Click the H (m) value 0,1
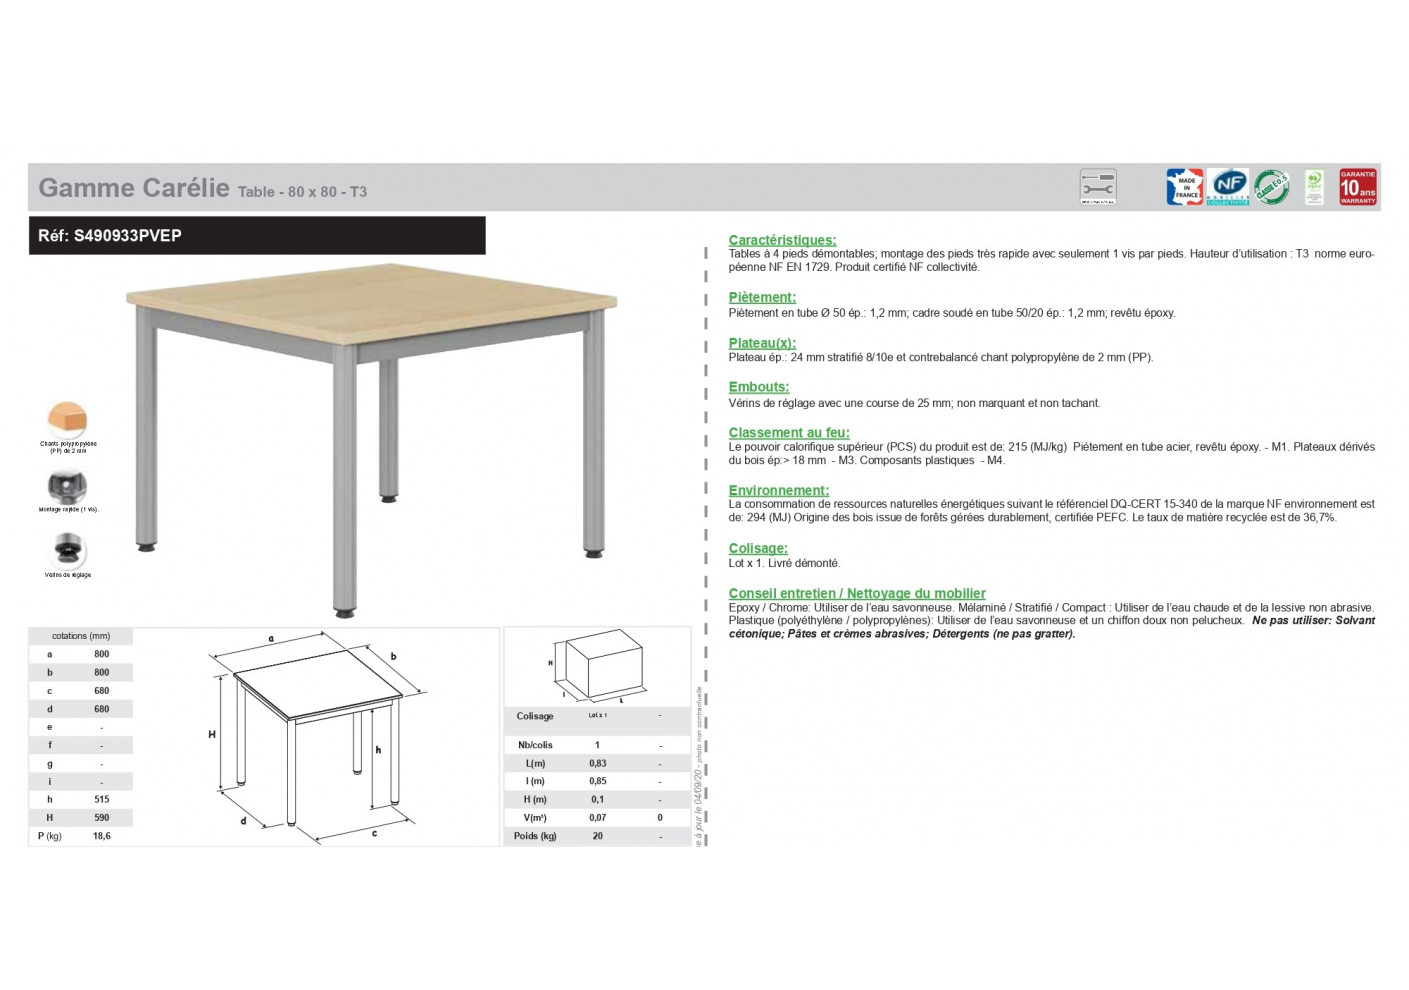Screen dimensions: 1409x990 coord(598,799)
